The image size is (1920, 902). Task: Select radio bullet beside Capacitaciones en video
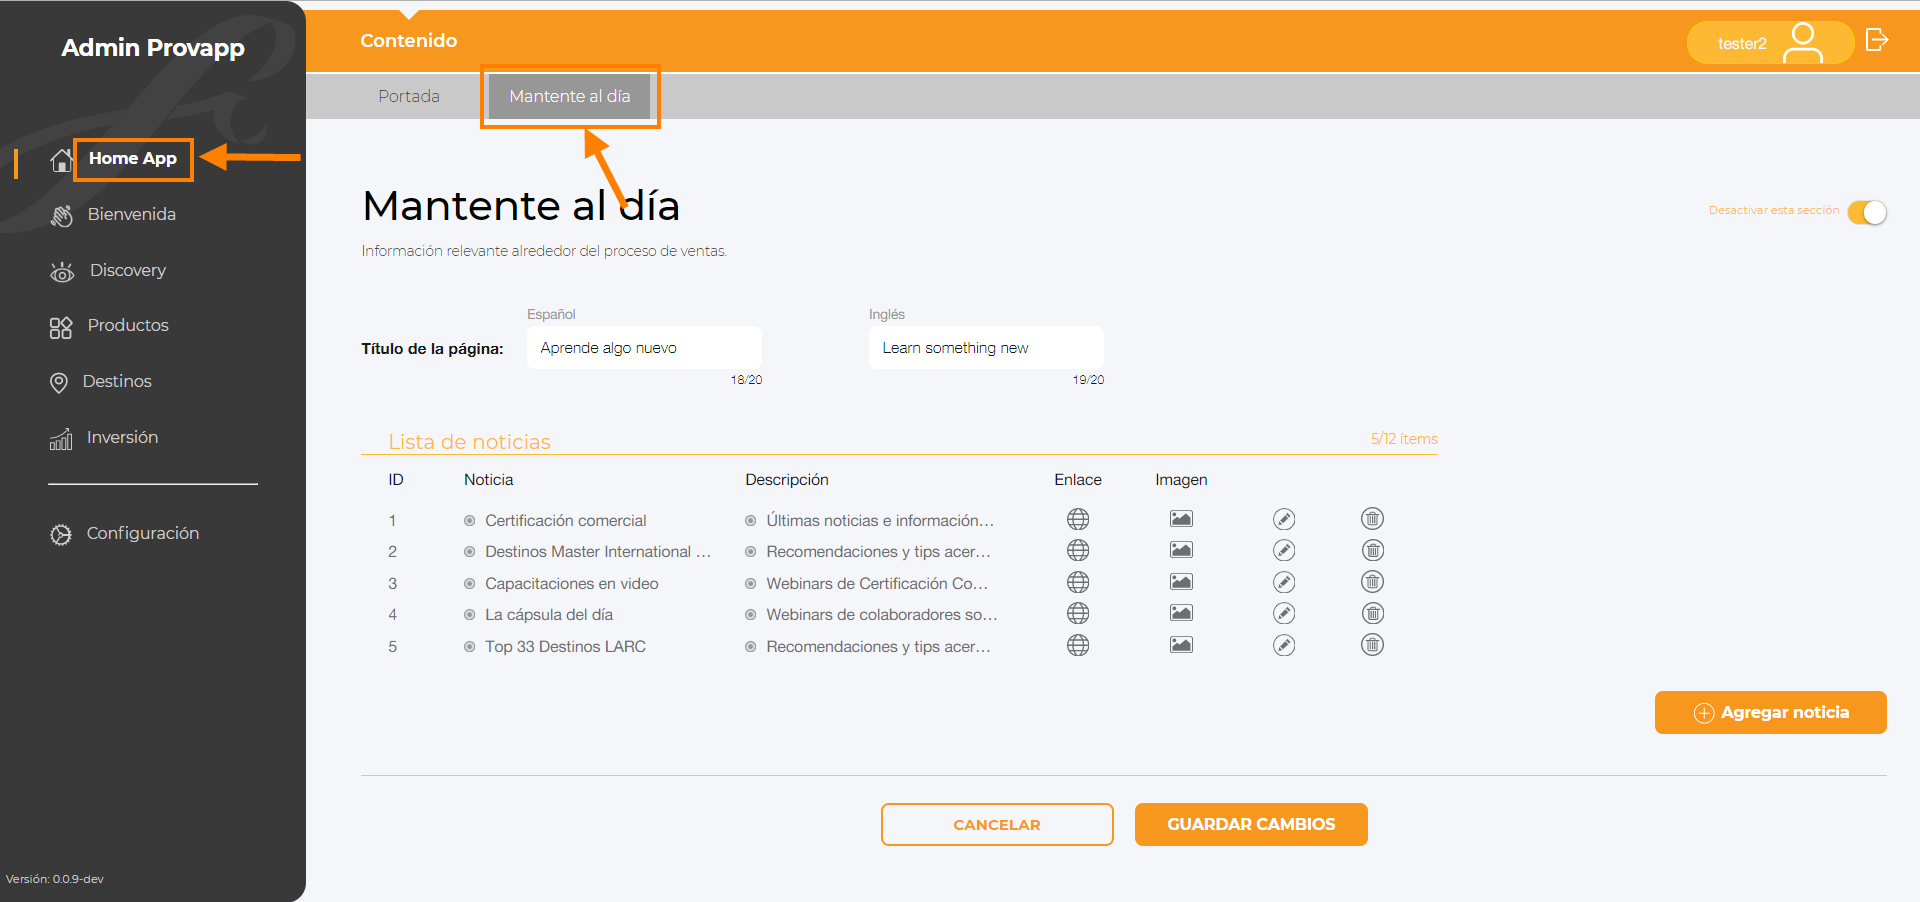tap(469, 583)
